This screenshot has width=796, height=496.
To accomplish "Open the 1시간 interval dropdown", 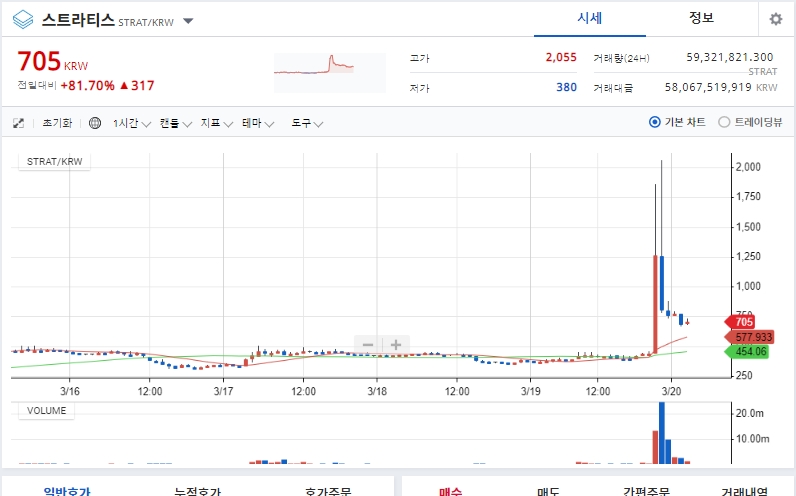I will pos(131,123).
